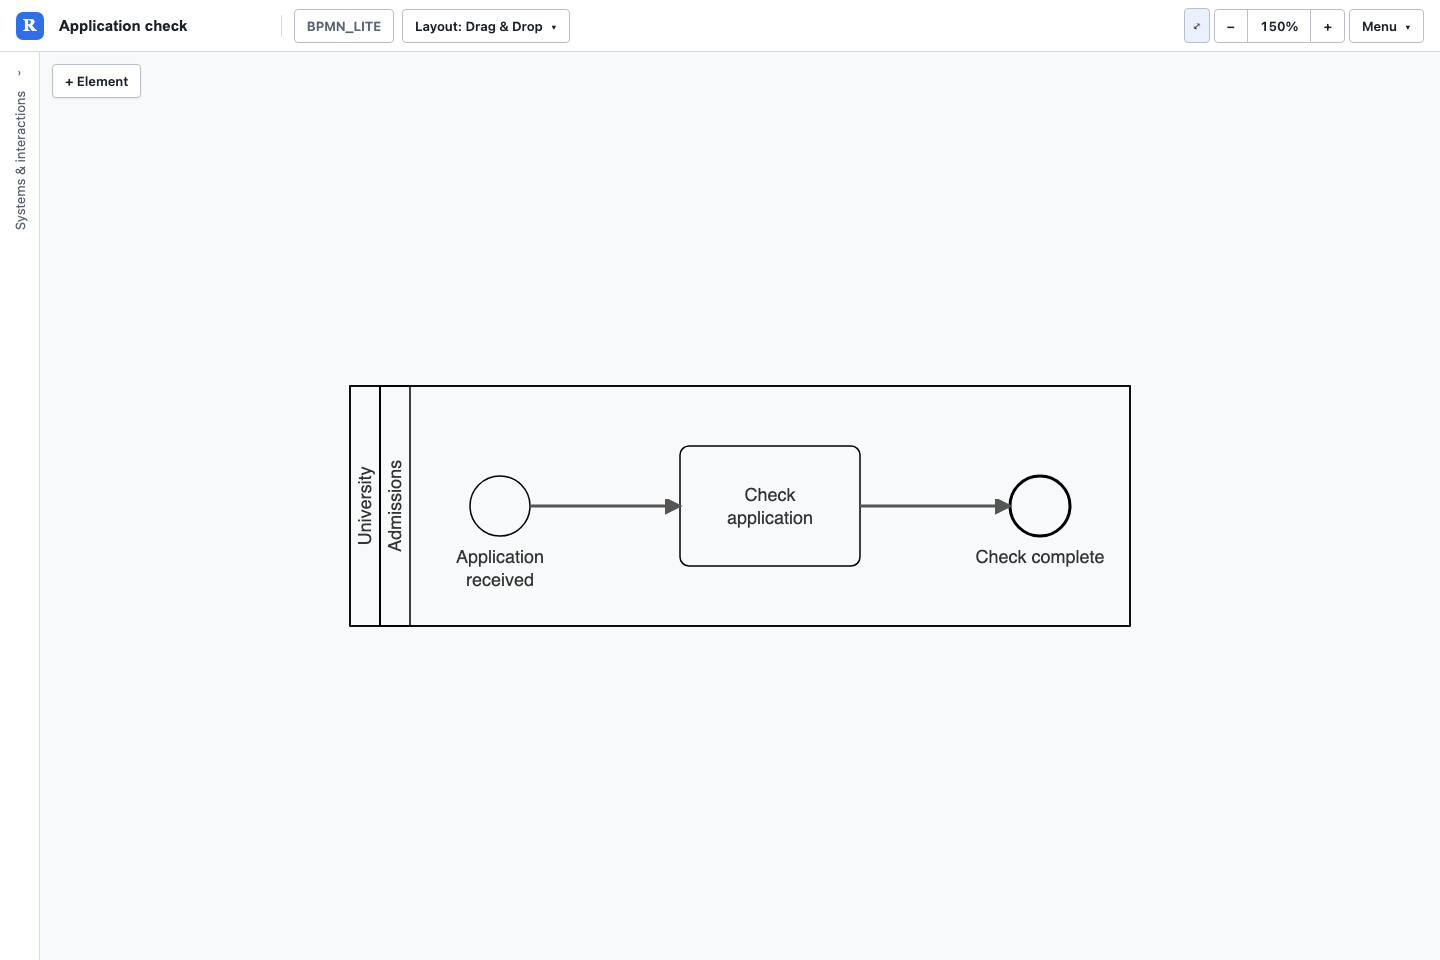Viewport: 1440px width, 960px height.
Task: Click the fit-to-view arrows icon beside zoom controls
Action: (1197, 26)
